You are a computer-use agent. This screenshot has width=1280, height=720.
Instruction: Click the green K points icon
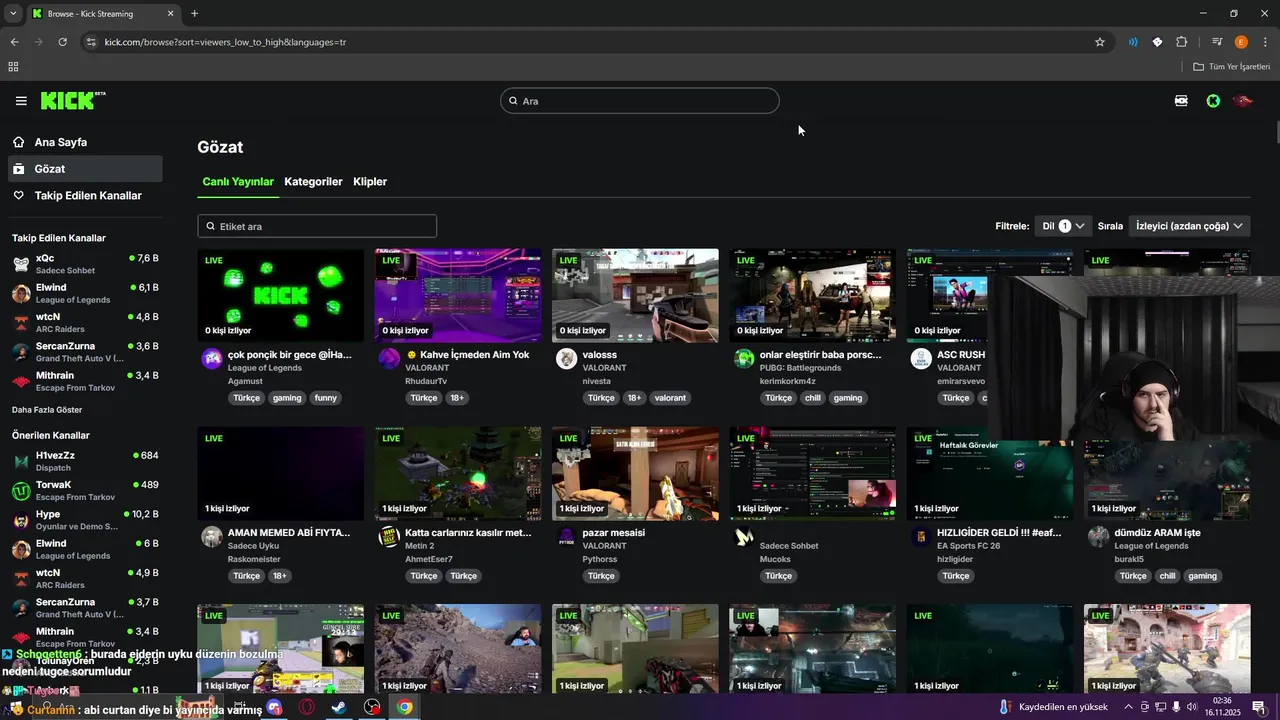[x=1213, y=101]
